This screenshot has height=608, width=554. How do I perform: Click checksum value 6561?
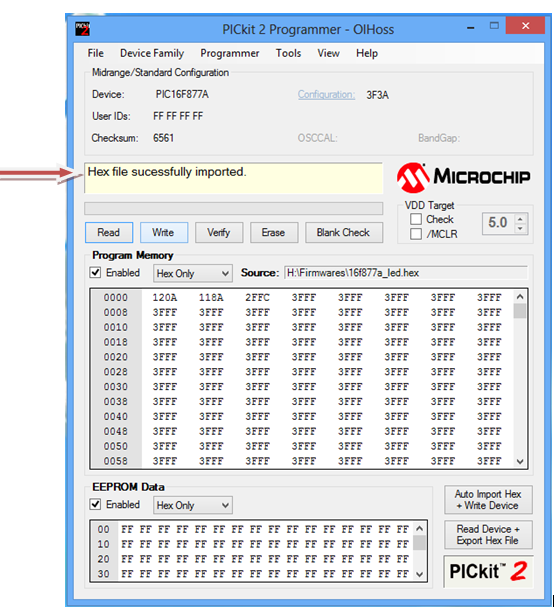(164, 138)
